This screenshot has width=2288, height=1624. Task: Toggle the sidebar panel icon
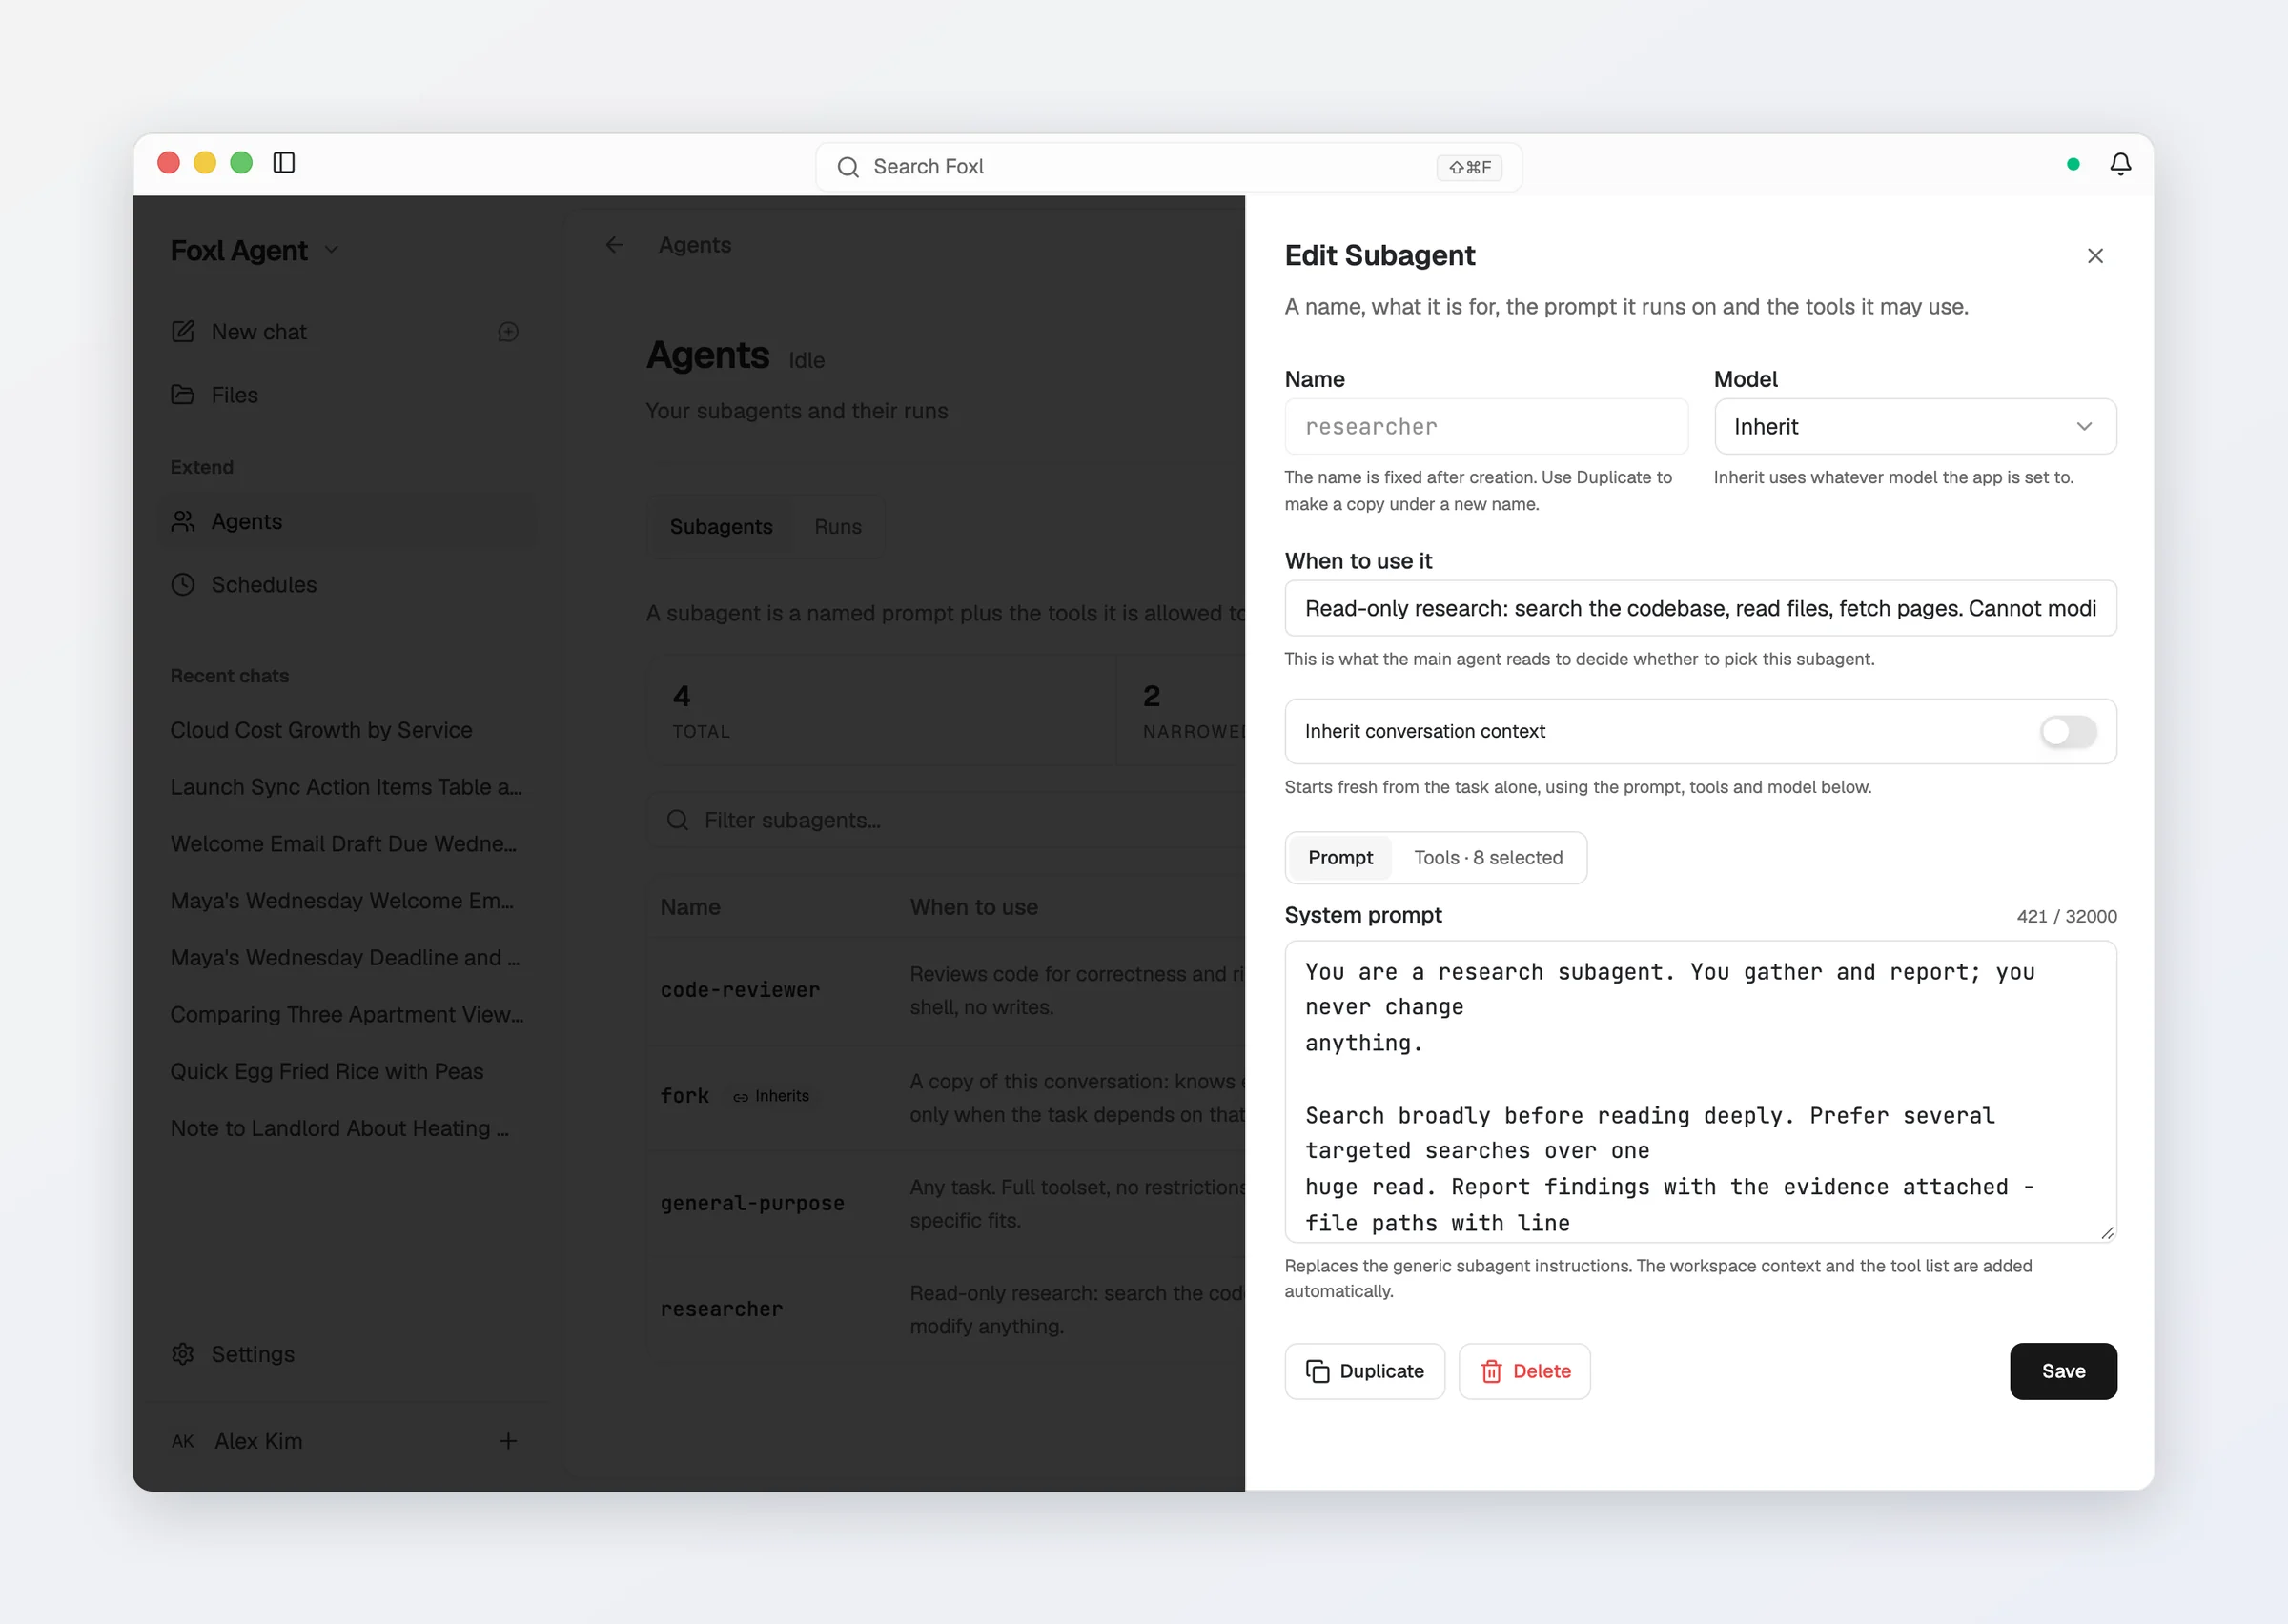point(284,163)
